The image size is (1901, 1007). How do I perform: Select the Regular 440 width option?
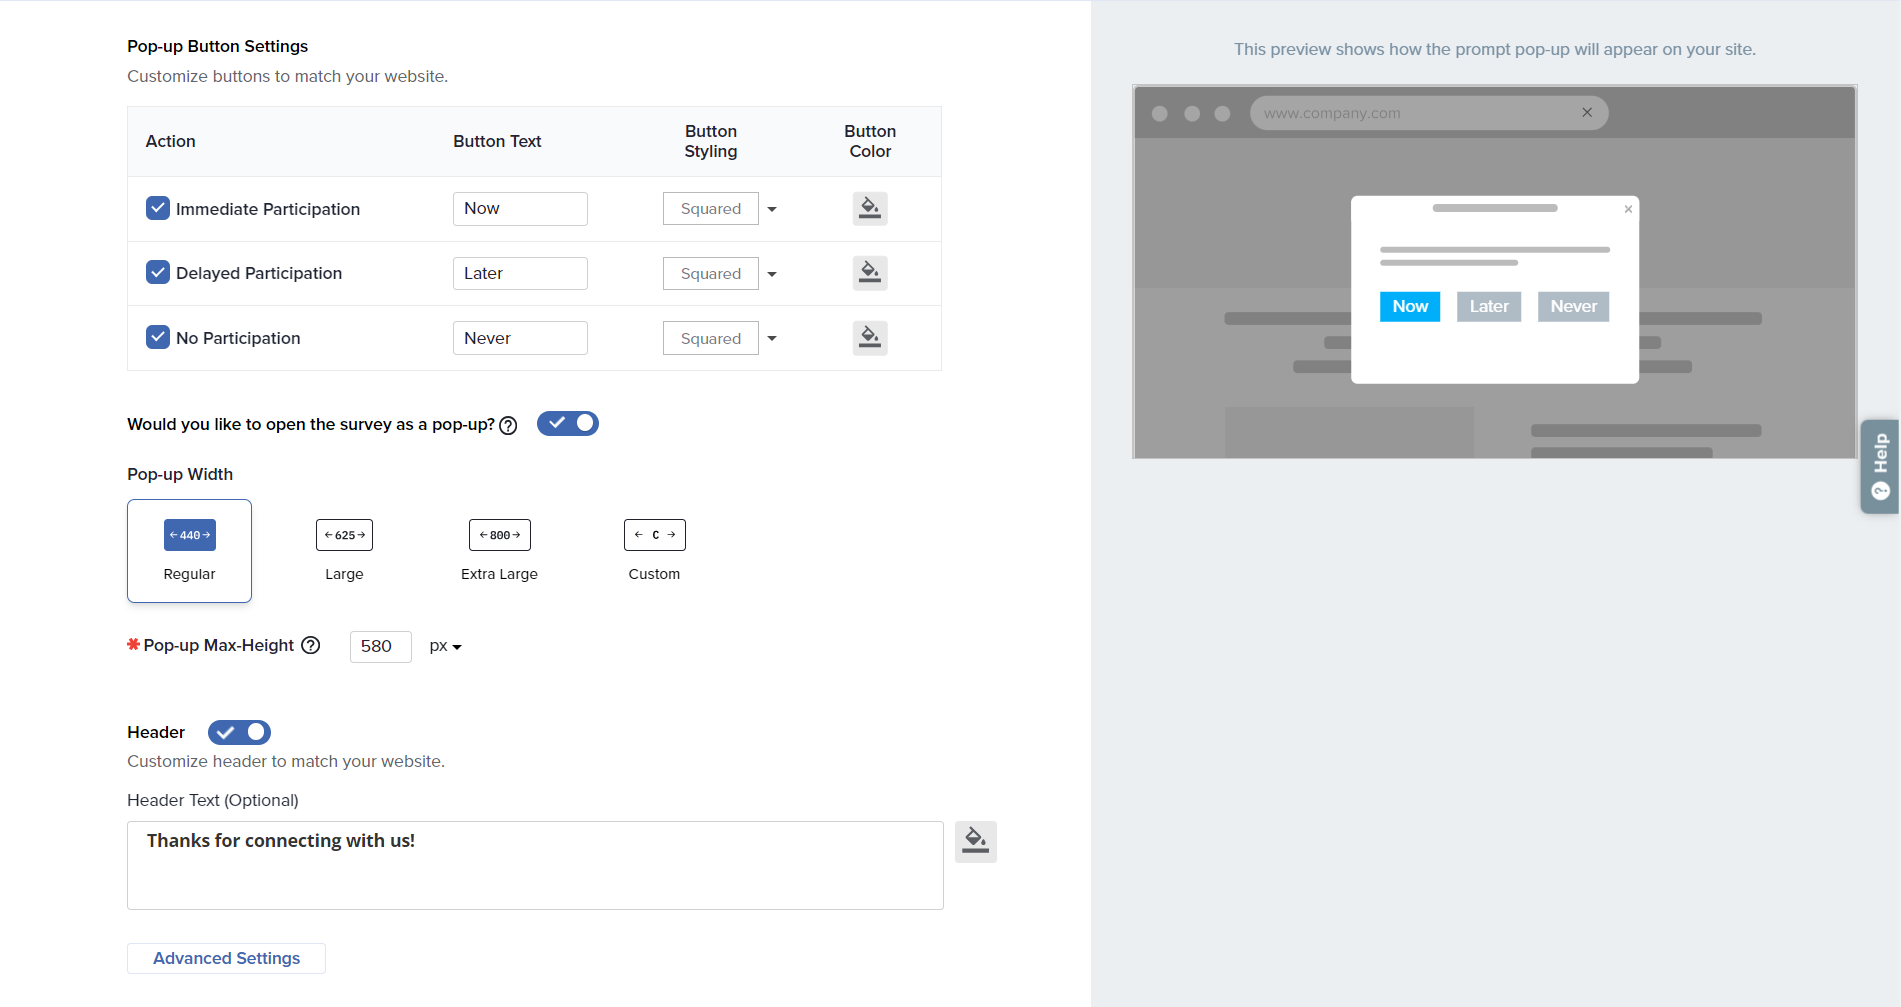pos(189,551)
